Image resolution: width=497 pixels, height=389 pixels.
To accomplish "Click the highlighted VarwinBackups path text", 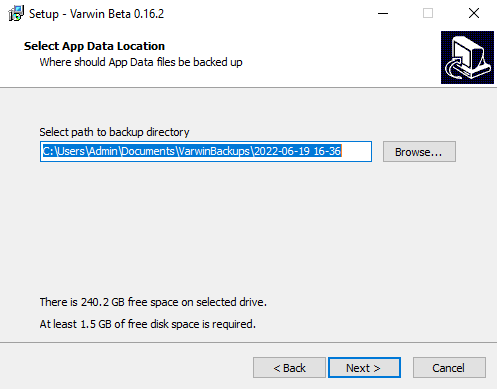I will coord(192,151).
